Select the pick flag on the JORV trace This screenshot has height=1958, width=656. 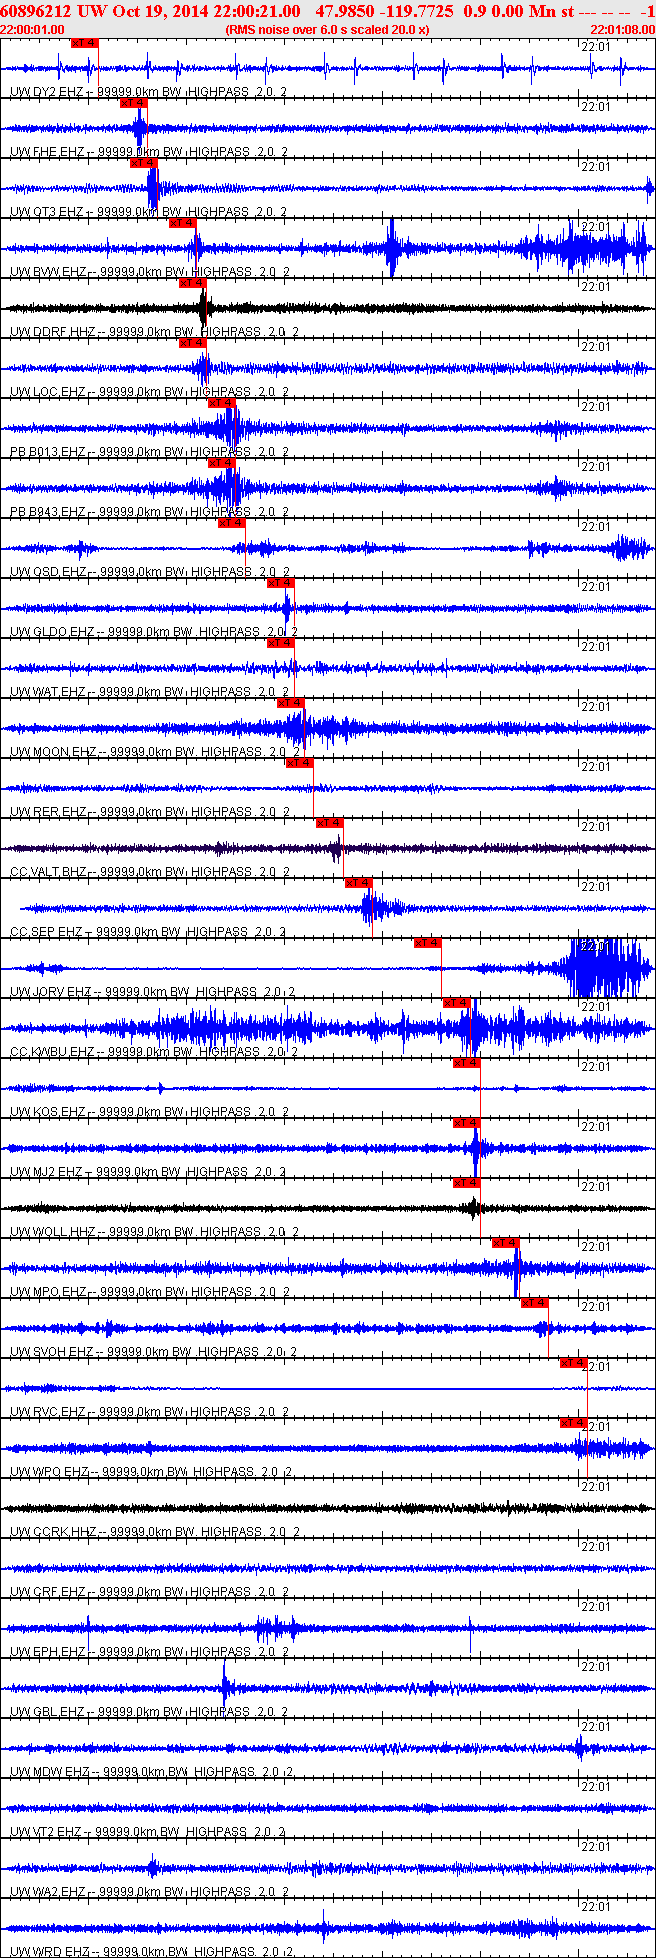(428, 943)
